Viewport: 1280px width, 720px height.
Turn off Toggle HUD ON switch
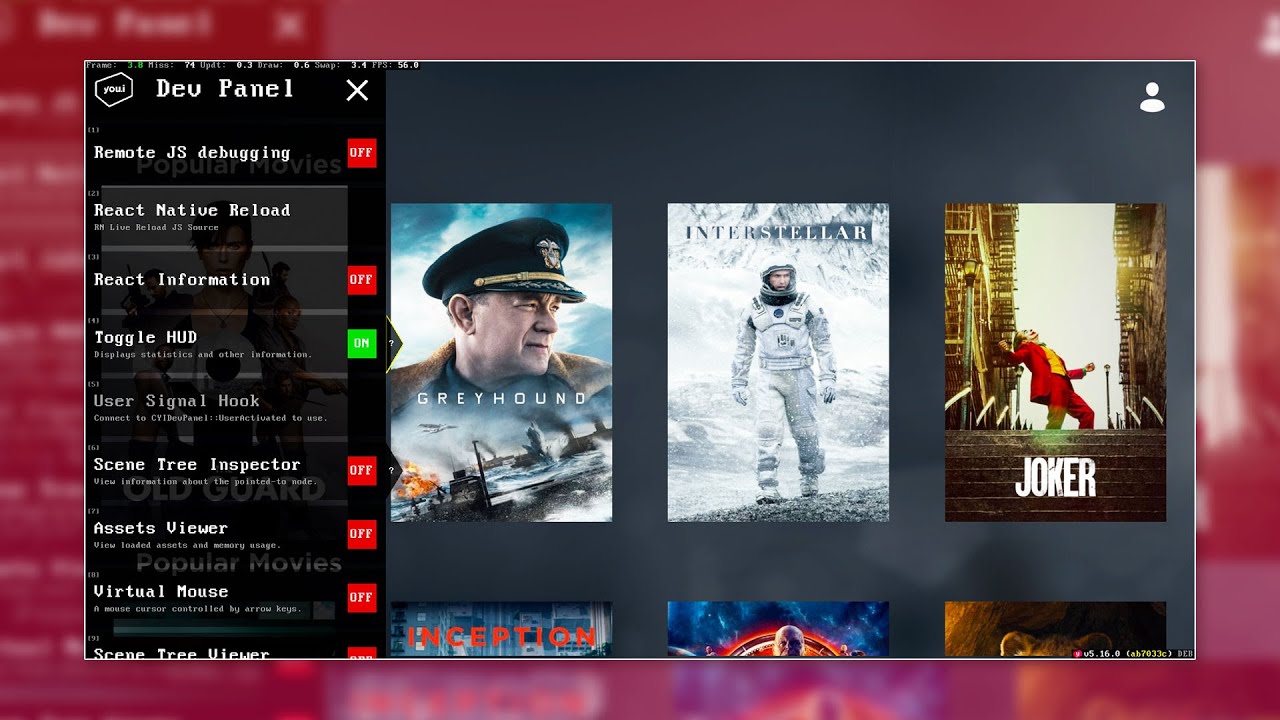pos(361,343)
